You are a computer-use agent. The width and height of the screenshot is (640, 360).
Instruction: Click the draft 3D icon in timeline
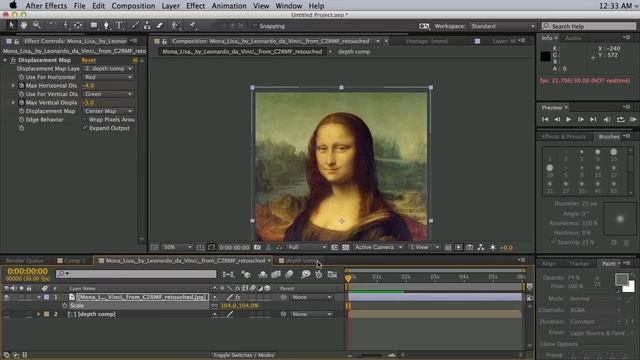coord(246,274)
